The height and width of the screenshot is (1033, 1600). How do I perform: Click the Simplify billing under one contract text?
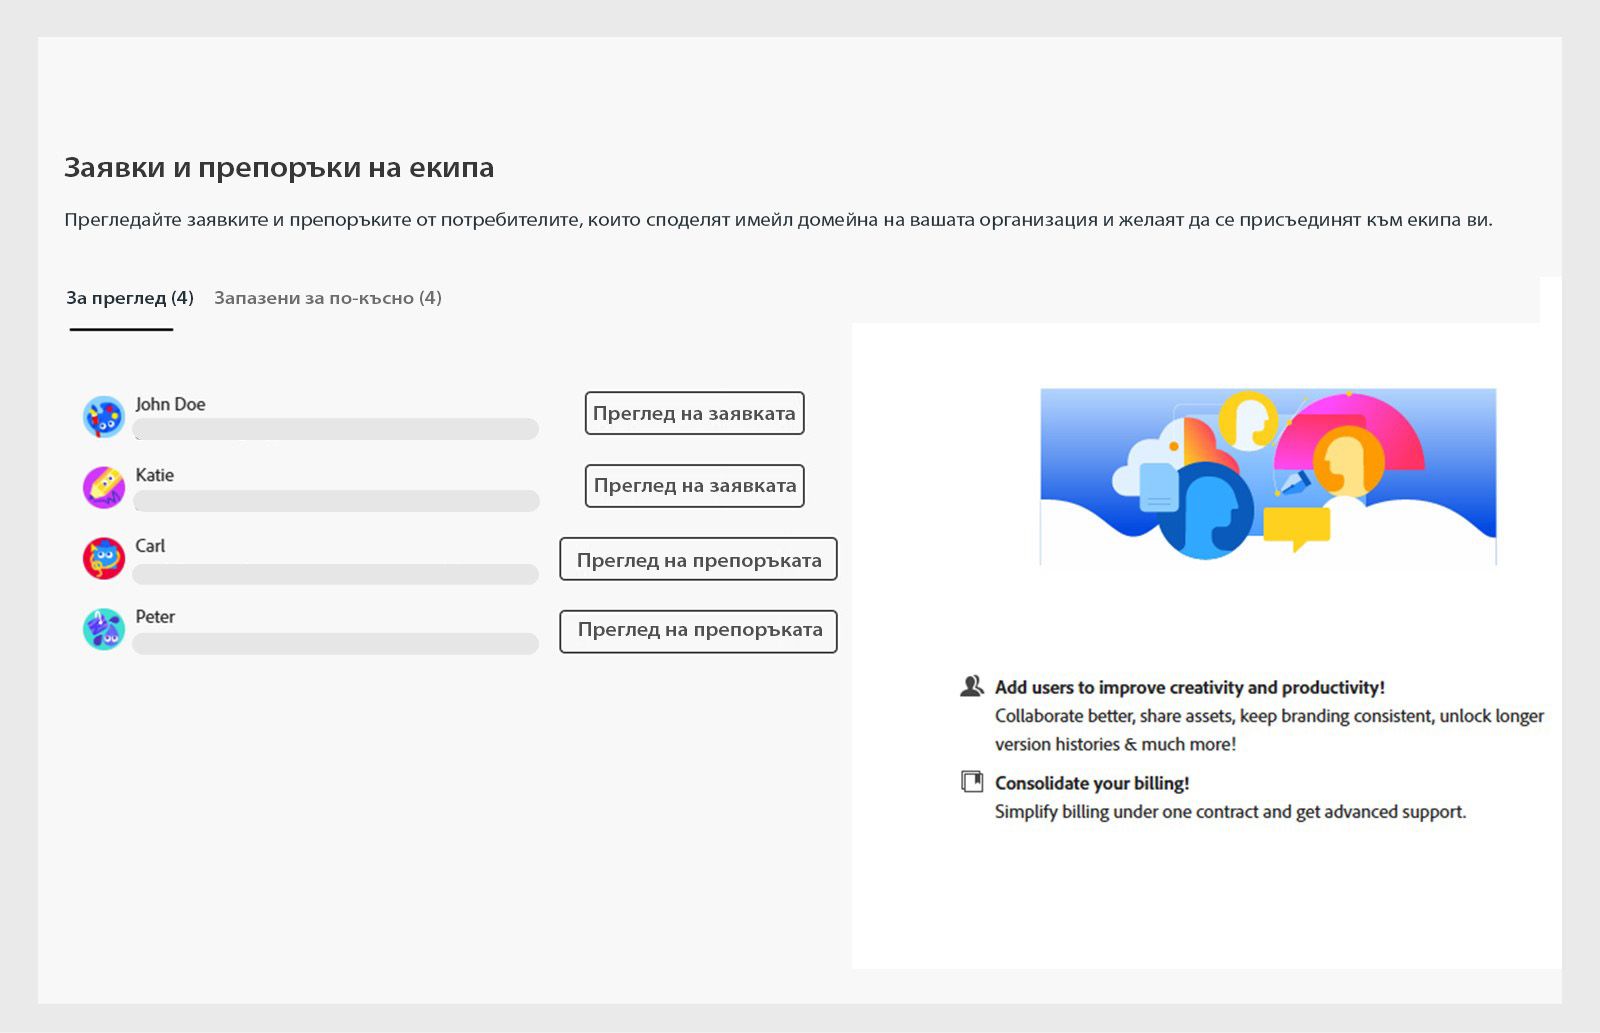click(1230, 812)
